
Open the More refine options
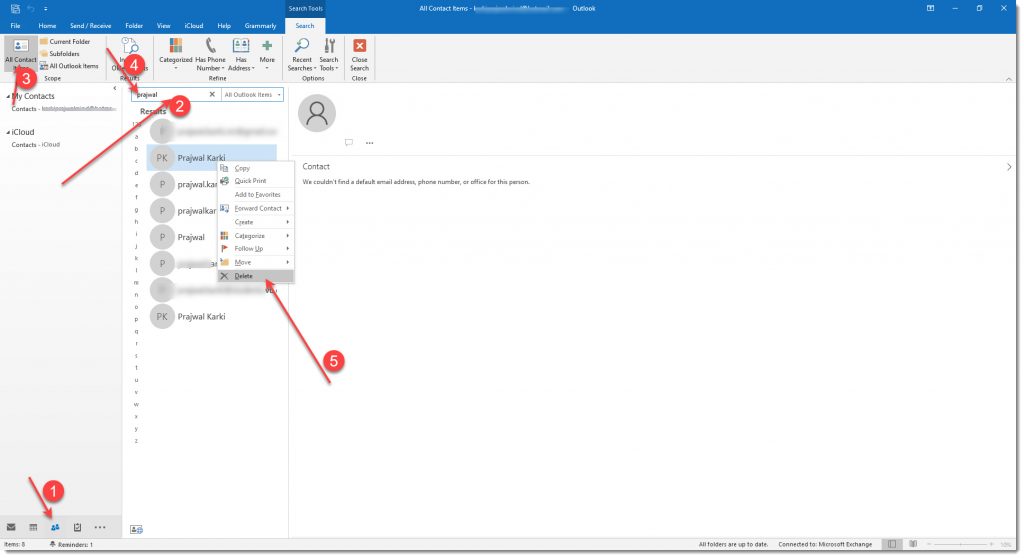(267, 54)
